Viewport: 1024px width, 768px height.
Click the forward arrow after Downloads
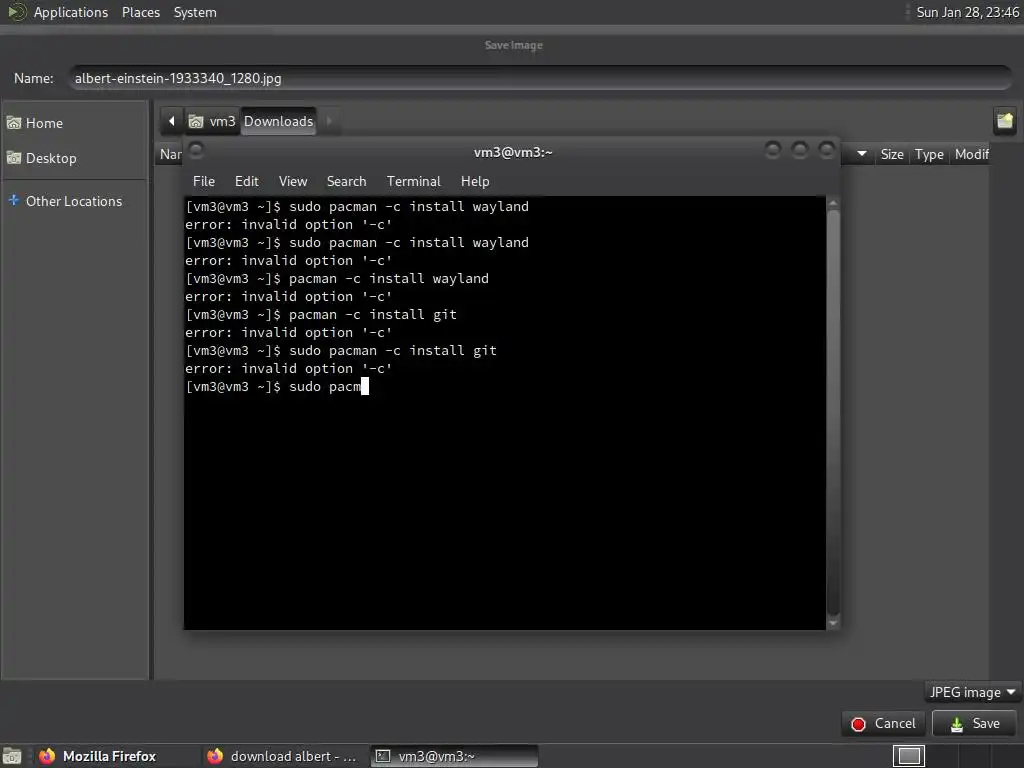[329, 121]
